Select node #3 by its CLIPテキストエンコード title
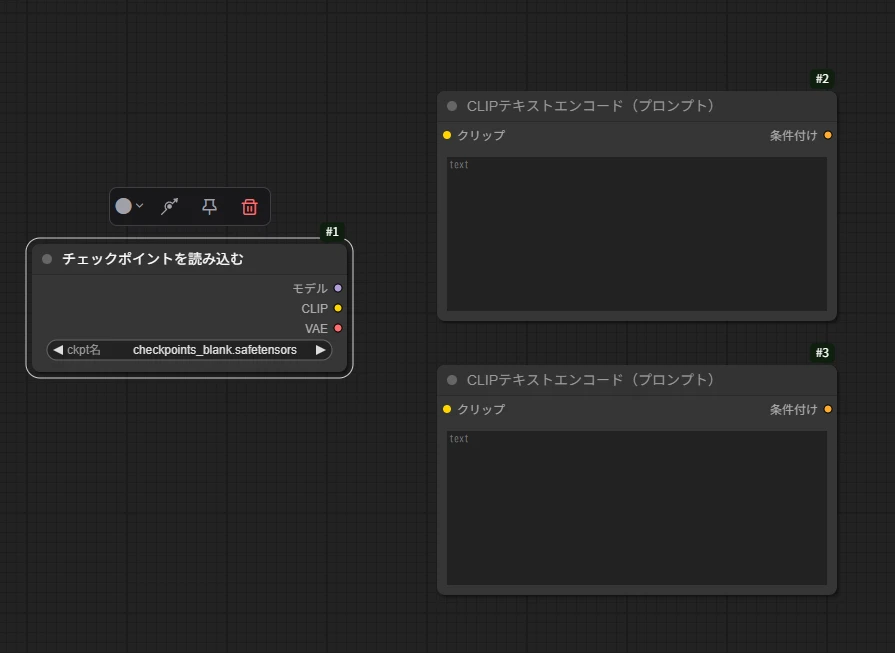Image resolution: width=895 pixels, height=653 pixels. click(x=590, y=380)
